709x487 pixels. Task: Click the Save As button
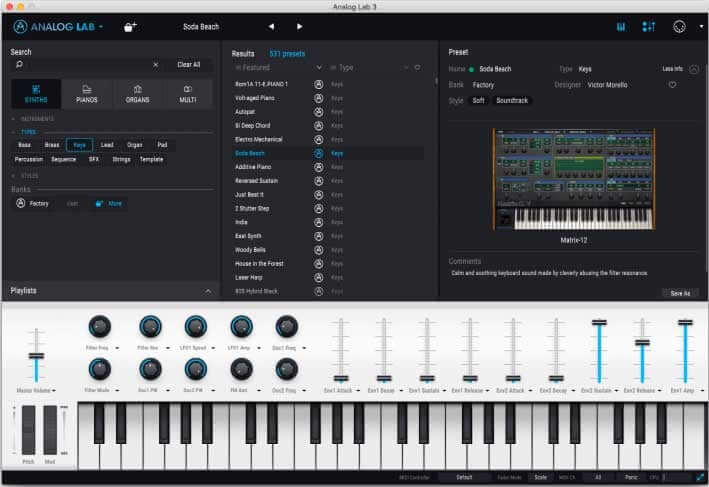click(679, 293)
